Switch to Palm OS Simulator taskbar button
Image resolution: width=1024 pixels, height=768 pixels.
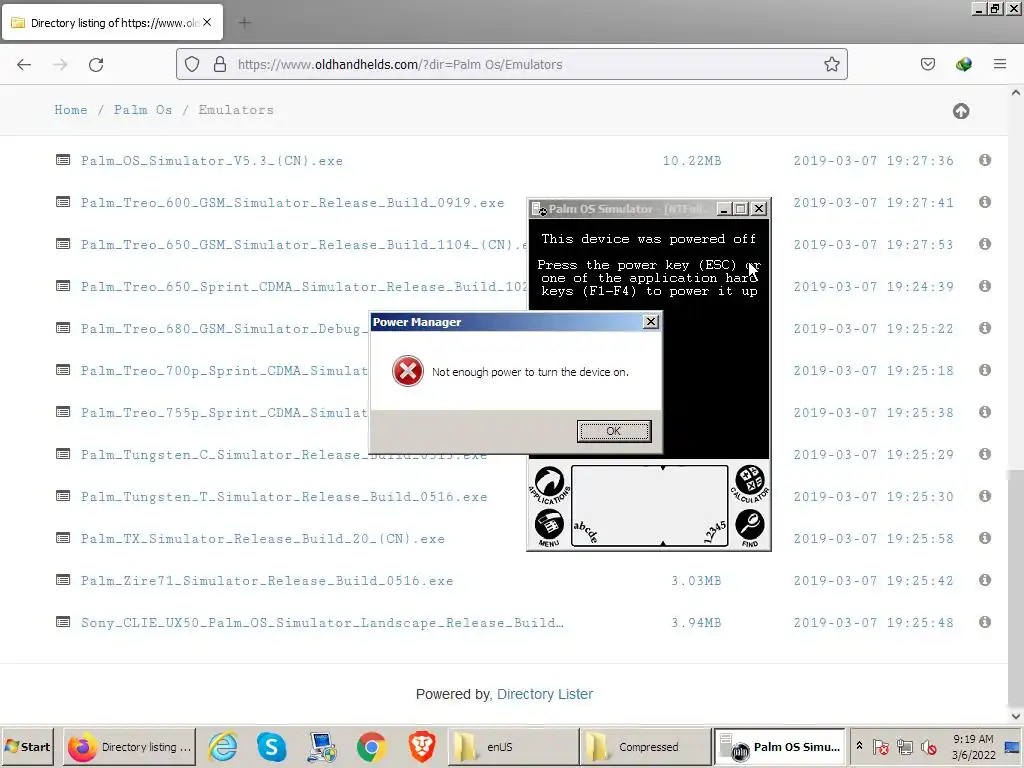(780, 746)
